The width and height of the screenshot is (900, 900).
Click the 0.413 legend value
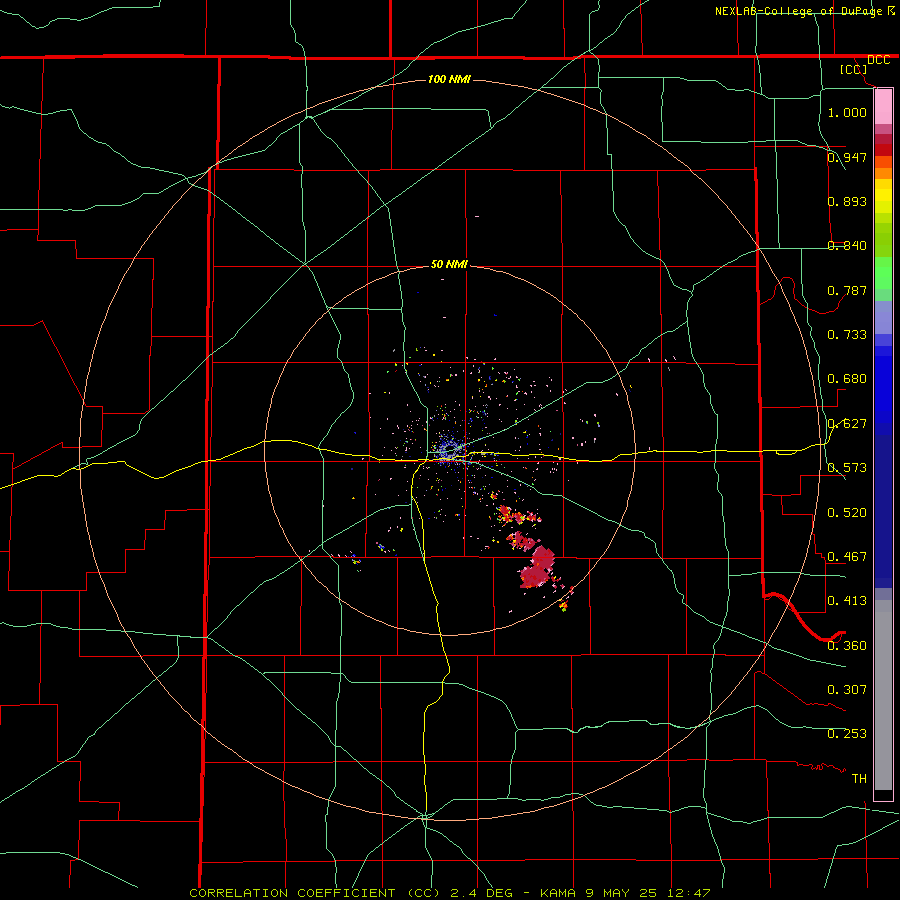click(847, 601)
